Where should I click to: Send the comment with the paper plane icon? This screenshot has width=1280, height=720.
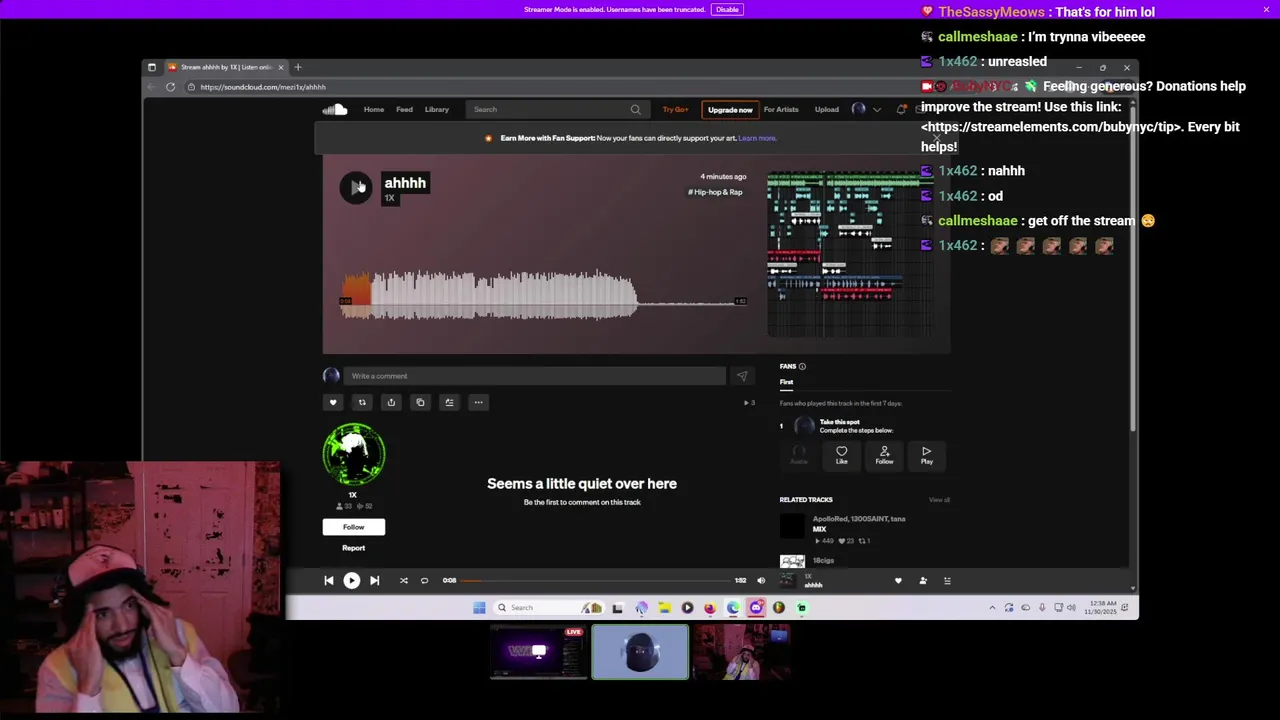[x=741, y=376]
